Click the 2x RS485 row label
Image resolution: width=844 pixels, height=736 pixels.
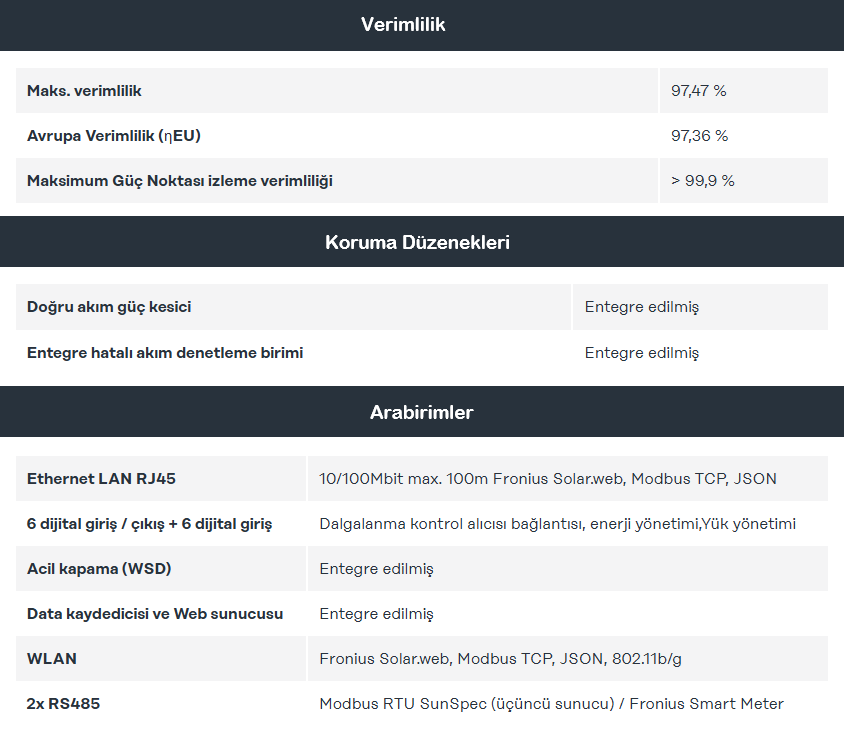[x=63, y=704]
